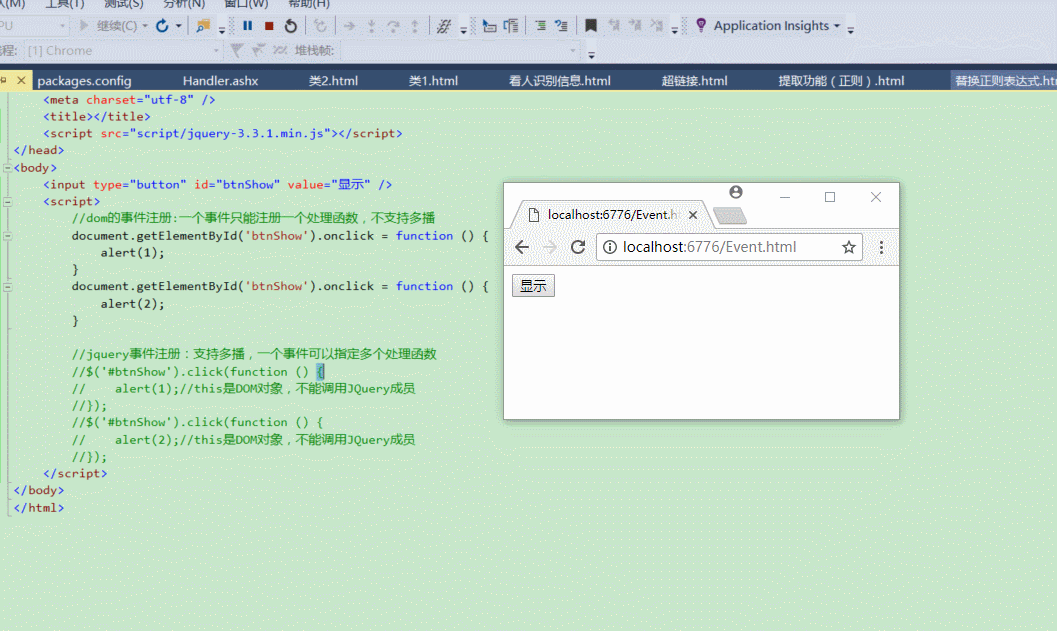Open Chrome's three-dot menu
The height and width of the screenshot is (631, 1057).
[x=881, y=247]
